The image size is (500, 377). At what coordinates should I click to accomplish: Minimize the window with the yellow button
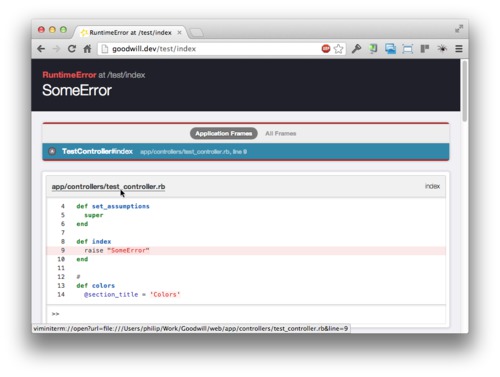[52, 30]
